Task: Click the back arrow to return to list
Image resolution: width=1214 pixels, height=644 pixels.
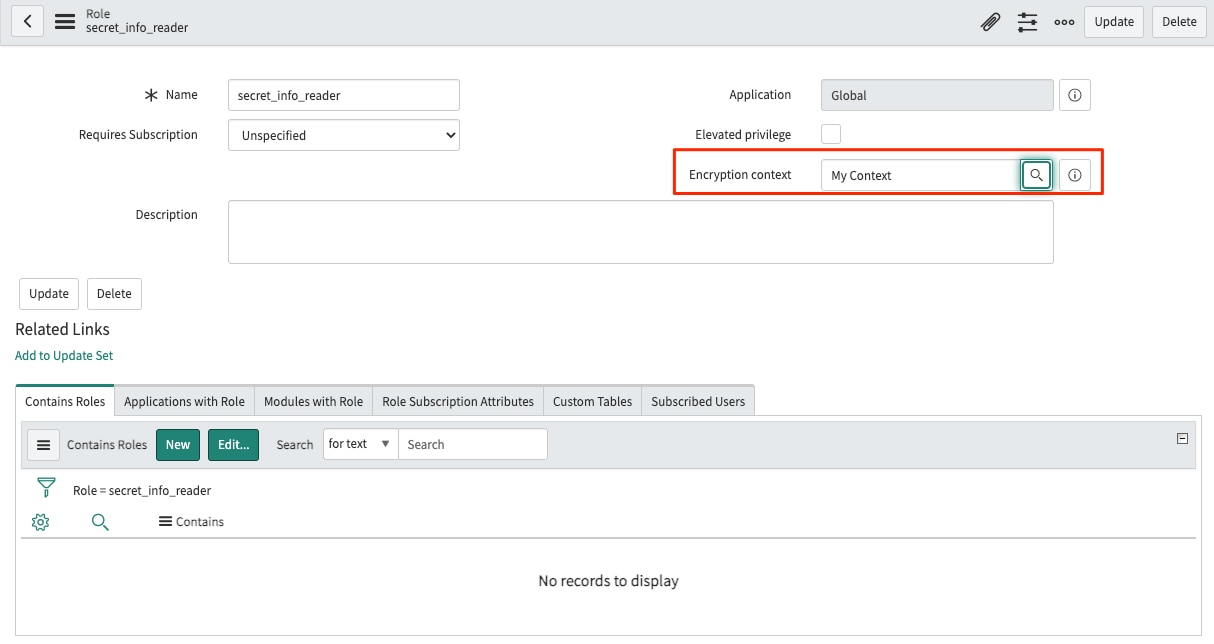Action: tap(27, 21)
